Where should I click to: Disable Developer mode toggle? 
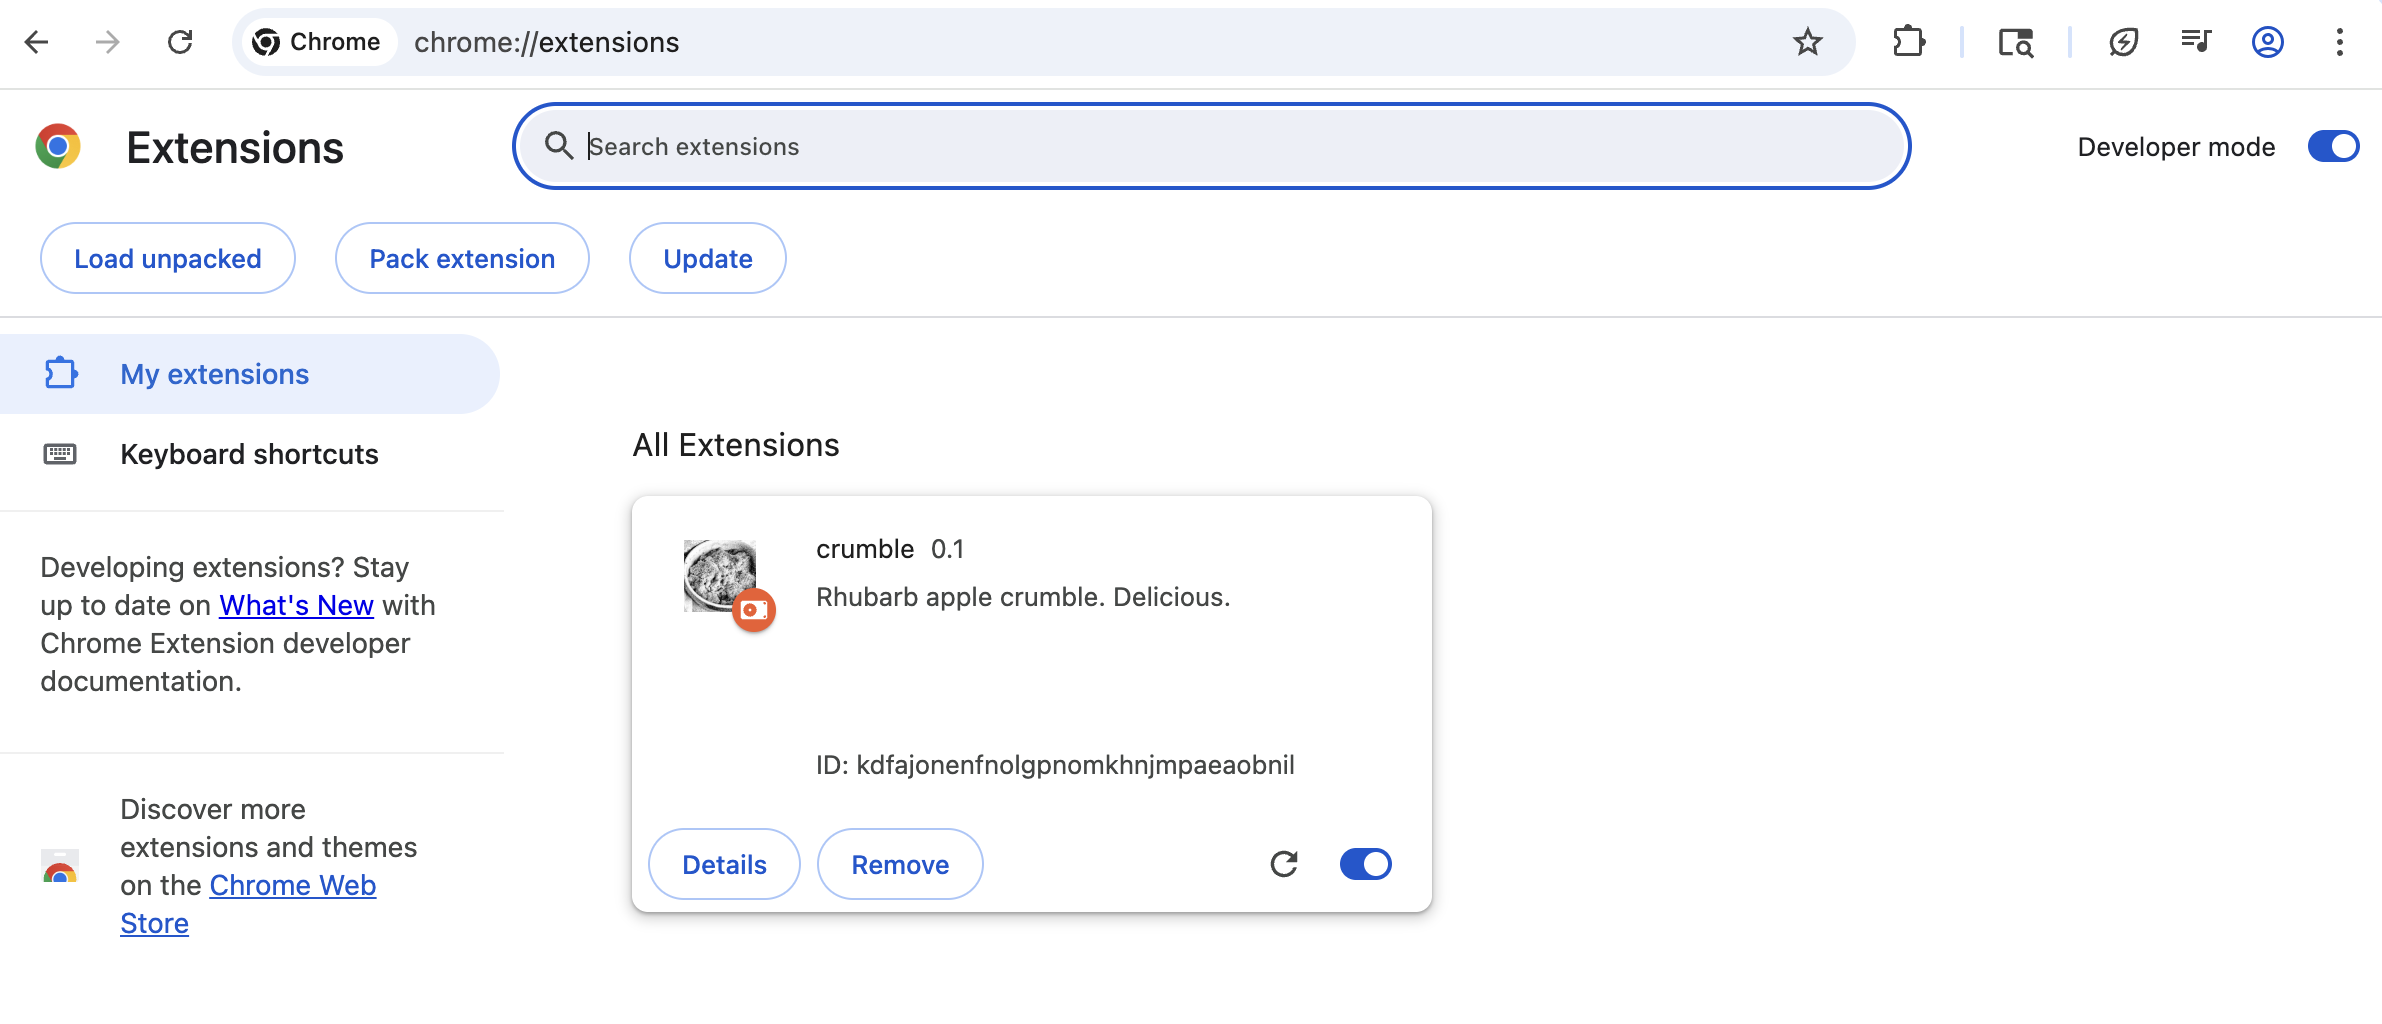(x=2333, y=147)
